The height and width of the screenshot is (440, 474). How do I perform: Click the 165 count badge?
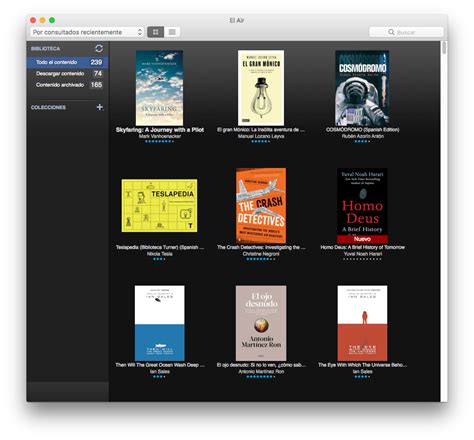pos(96,85)
